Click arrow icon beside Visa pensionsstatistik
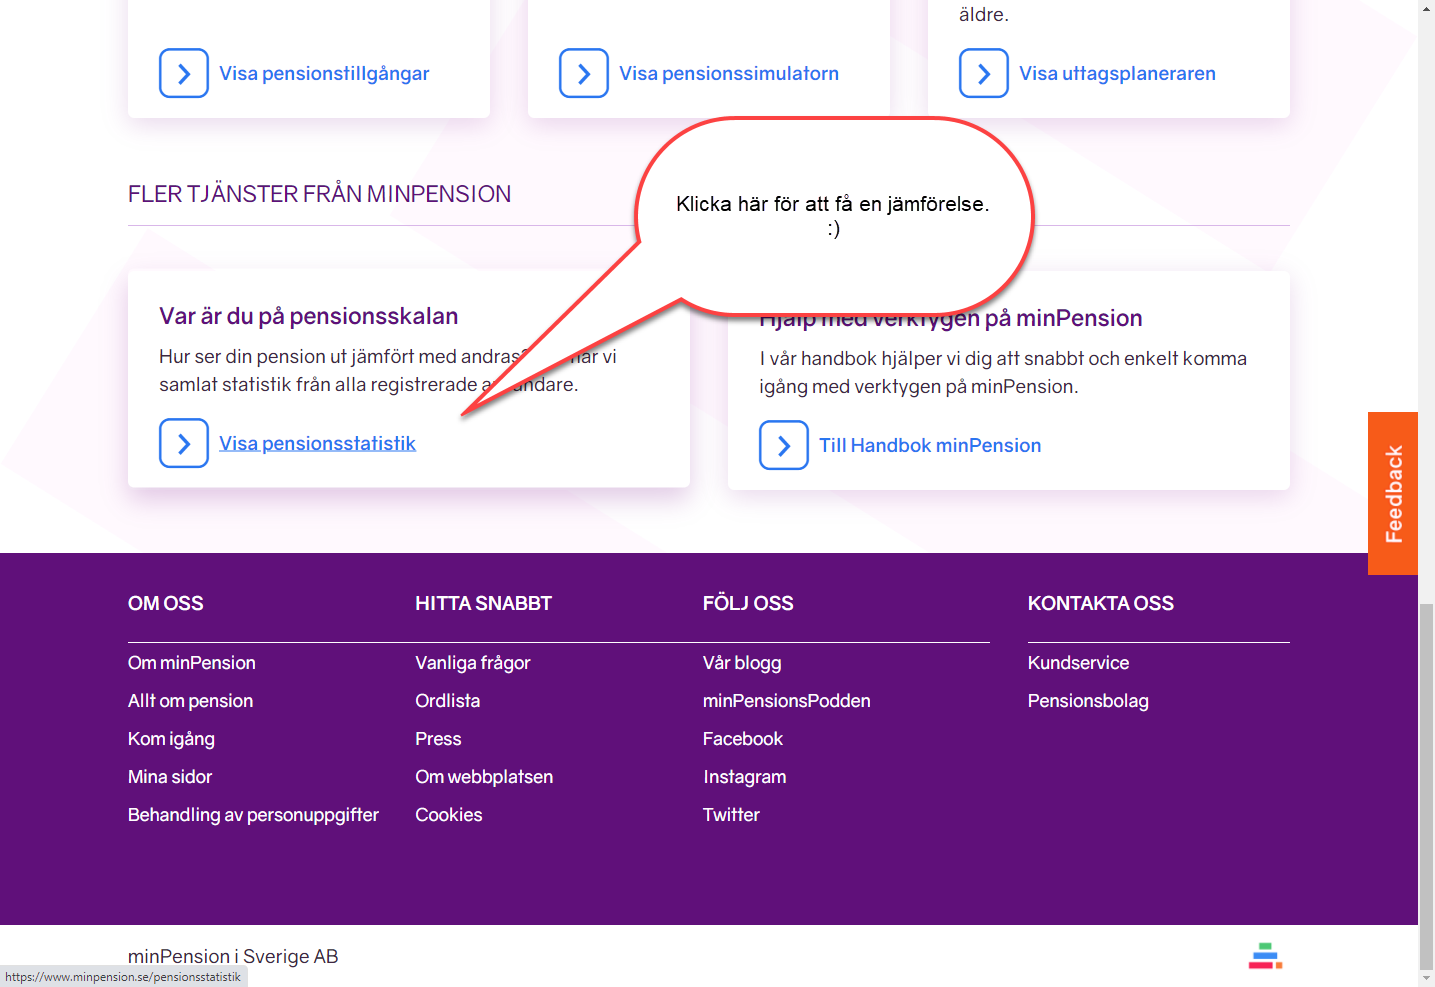Viewport: 1435px width, 987px height. tap(184, 443)
